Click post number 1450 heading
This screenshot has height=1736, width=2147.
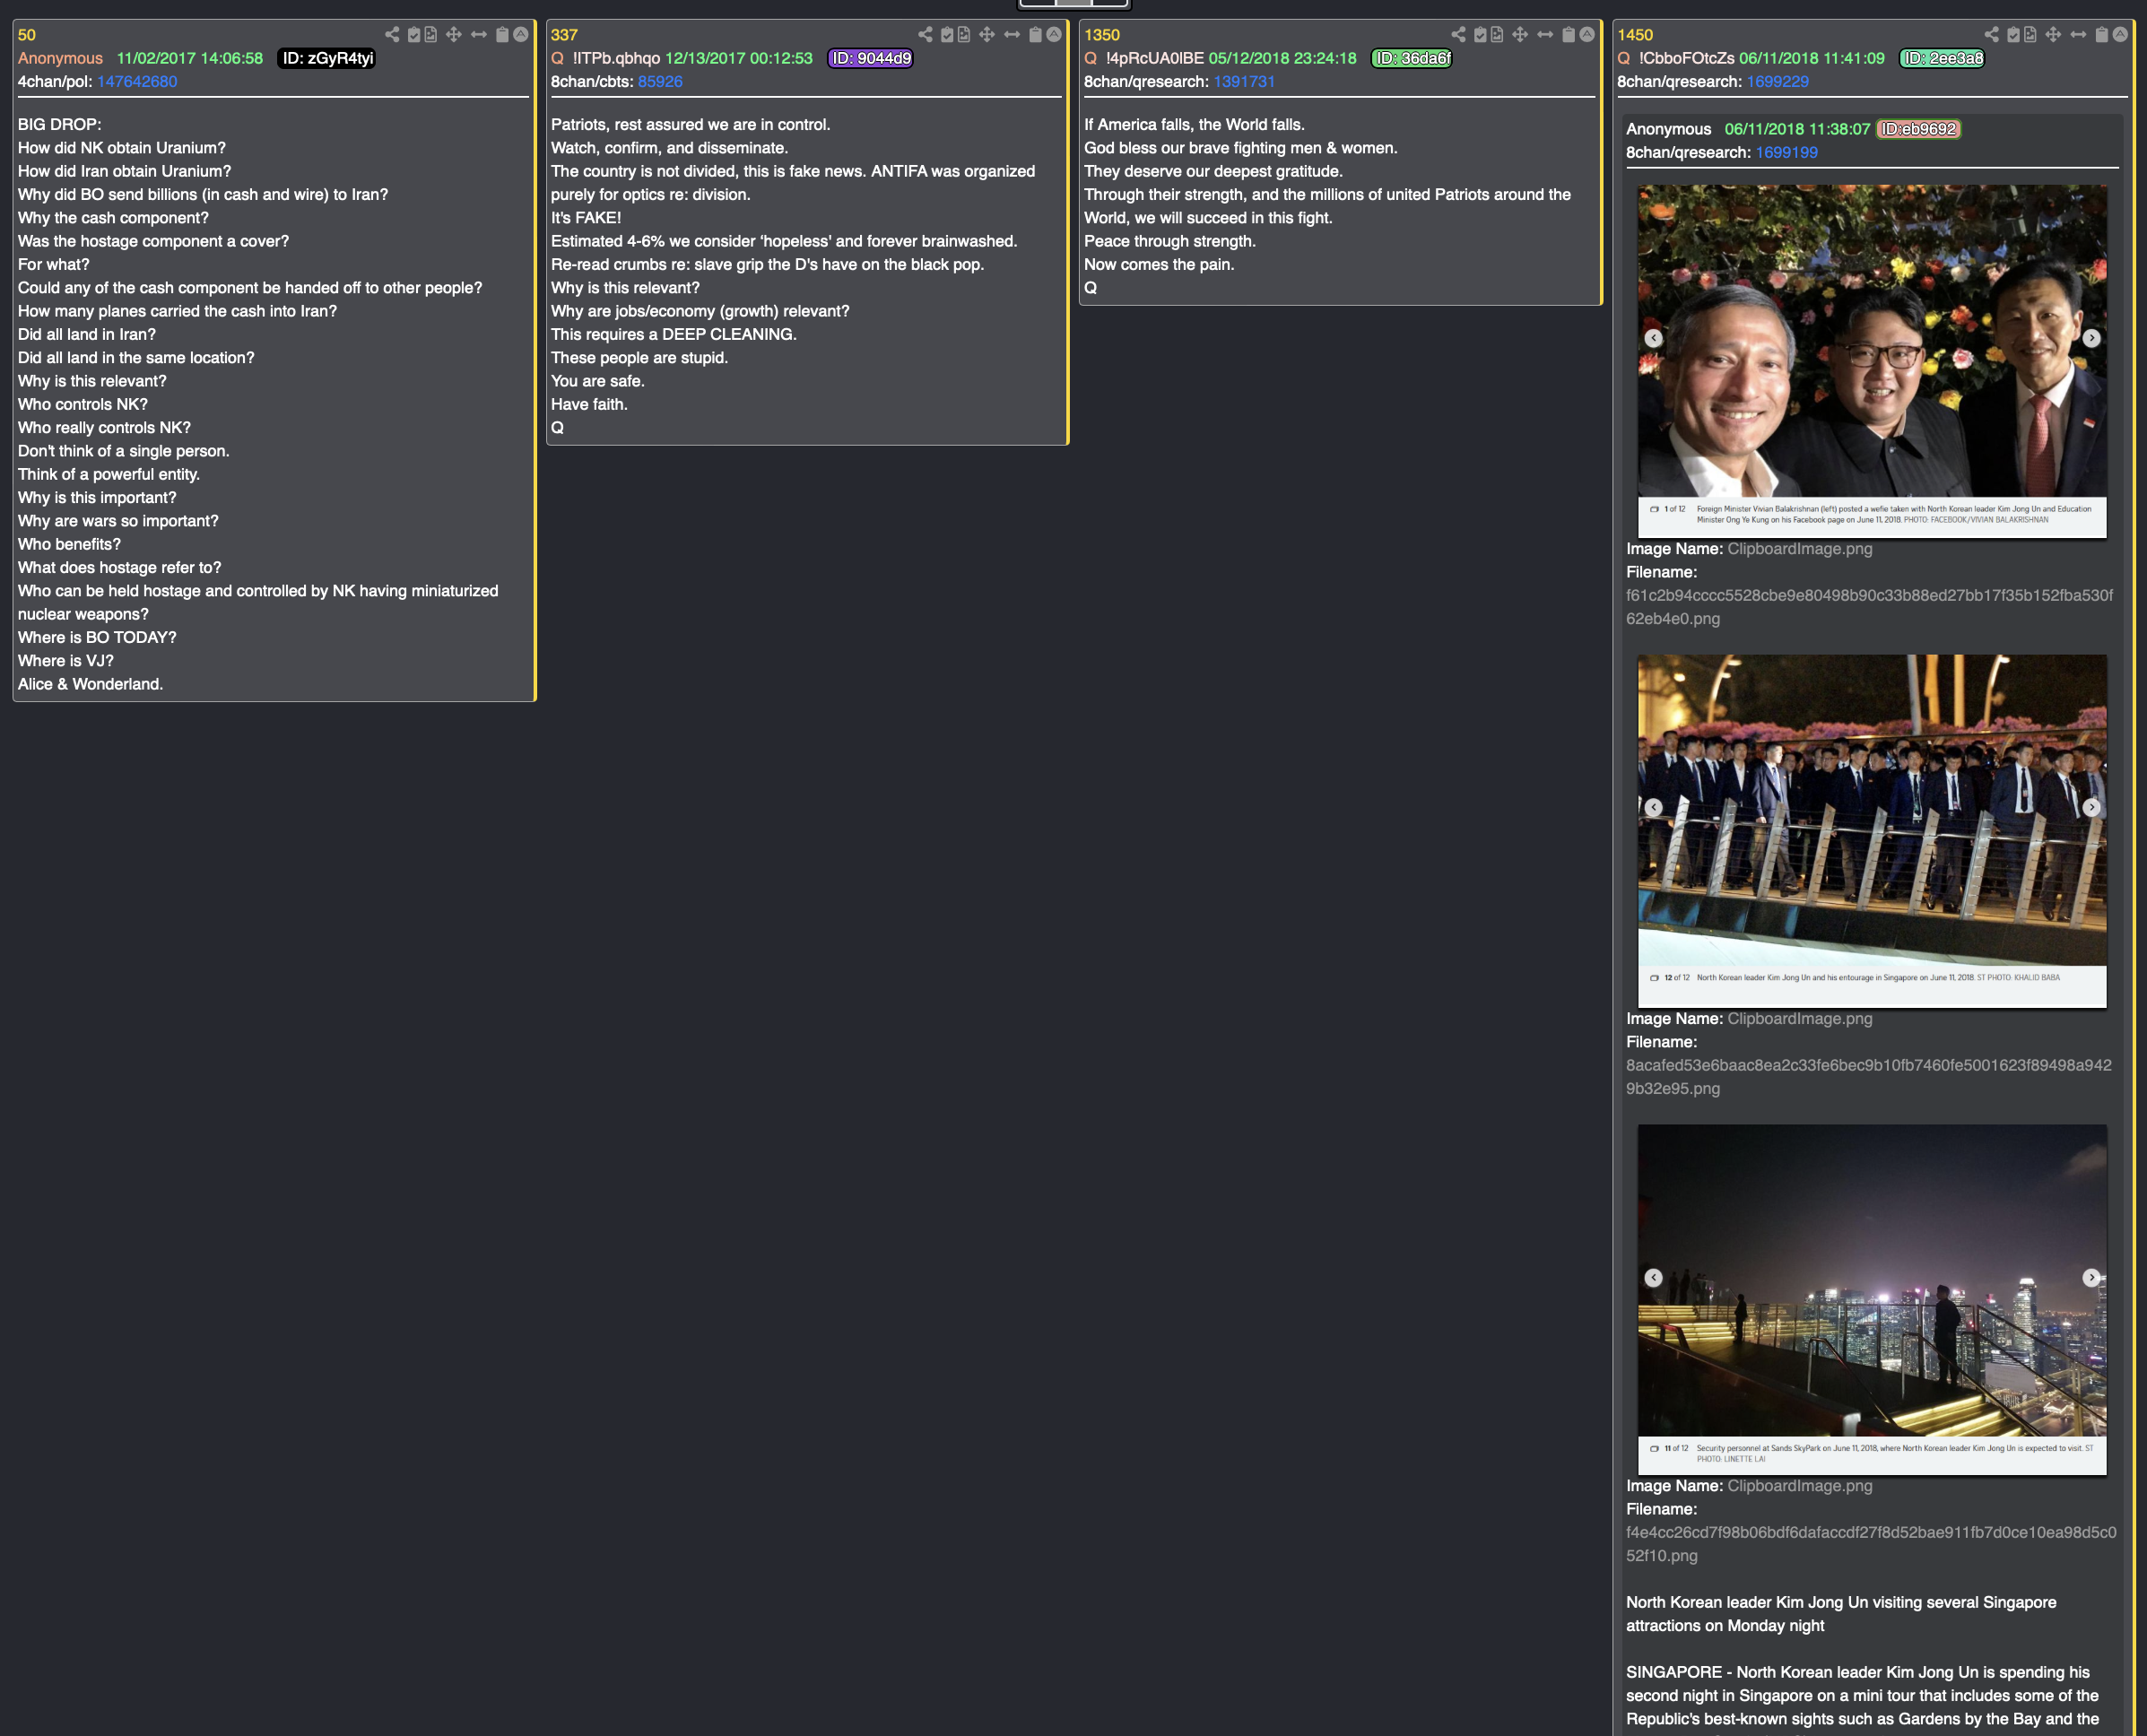click(x=1635, y=35)
